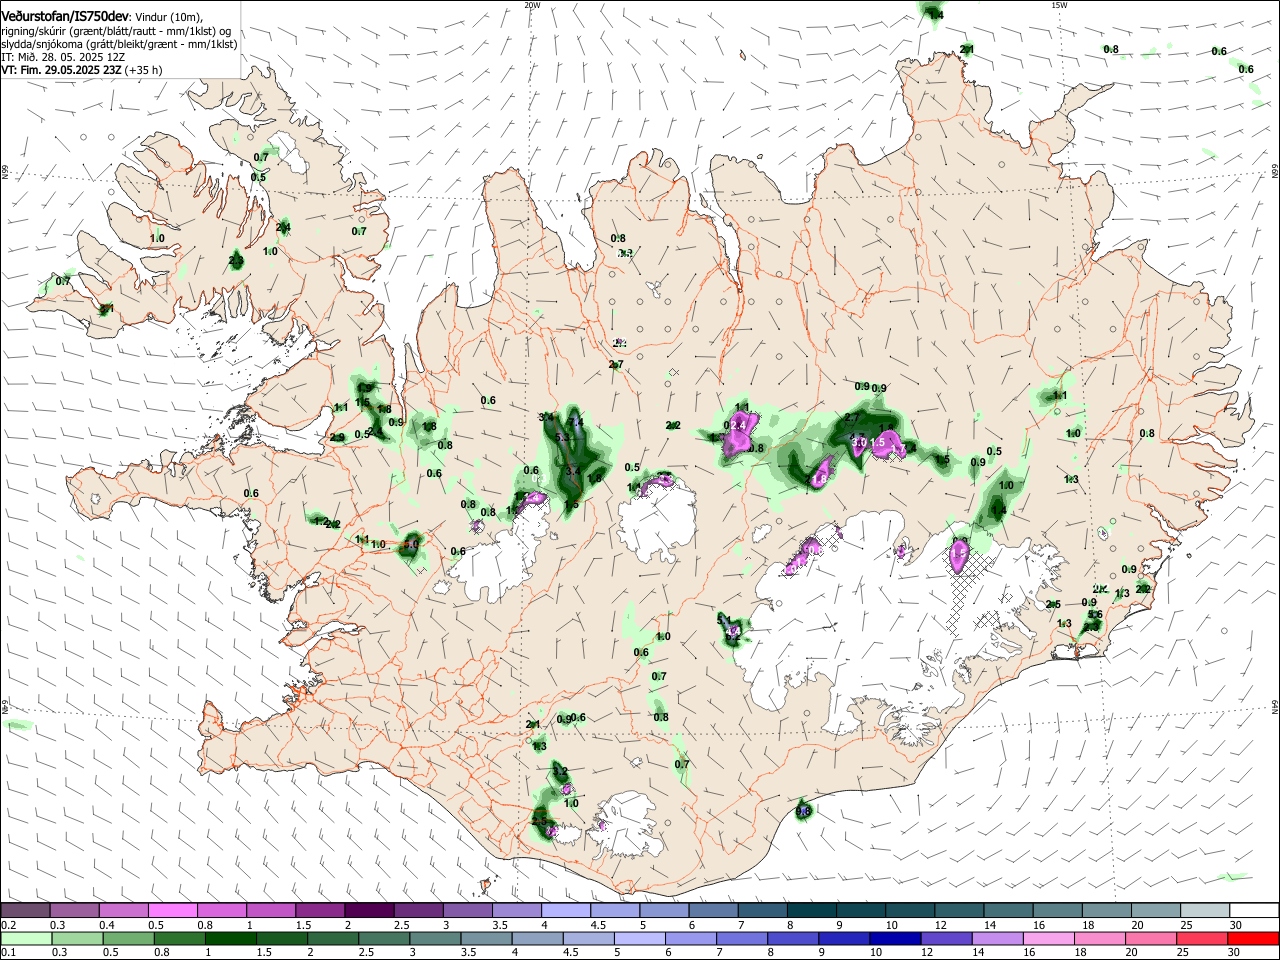This screenshot has height=960, width=1280.
Task: Pick the bright red rain swatch at 30
Action: [1254, 938]
